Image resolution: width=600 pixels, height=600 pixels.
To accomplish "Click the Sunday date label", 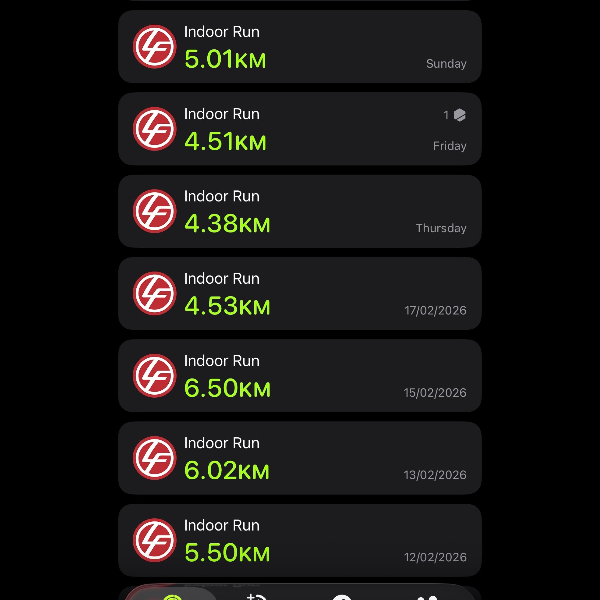I will tap(446, 64).
